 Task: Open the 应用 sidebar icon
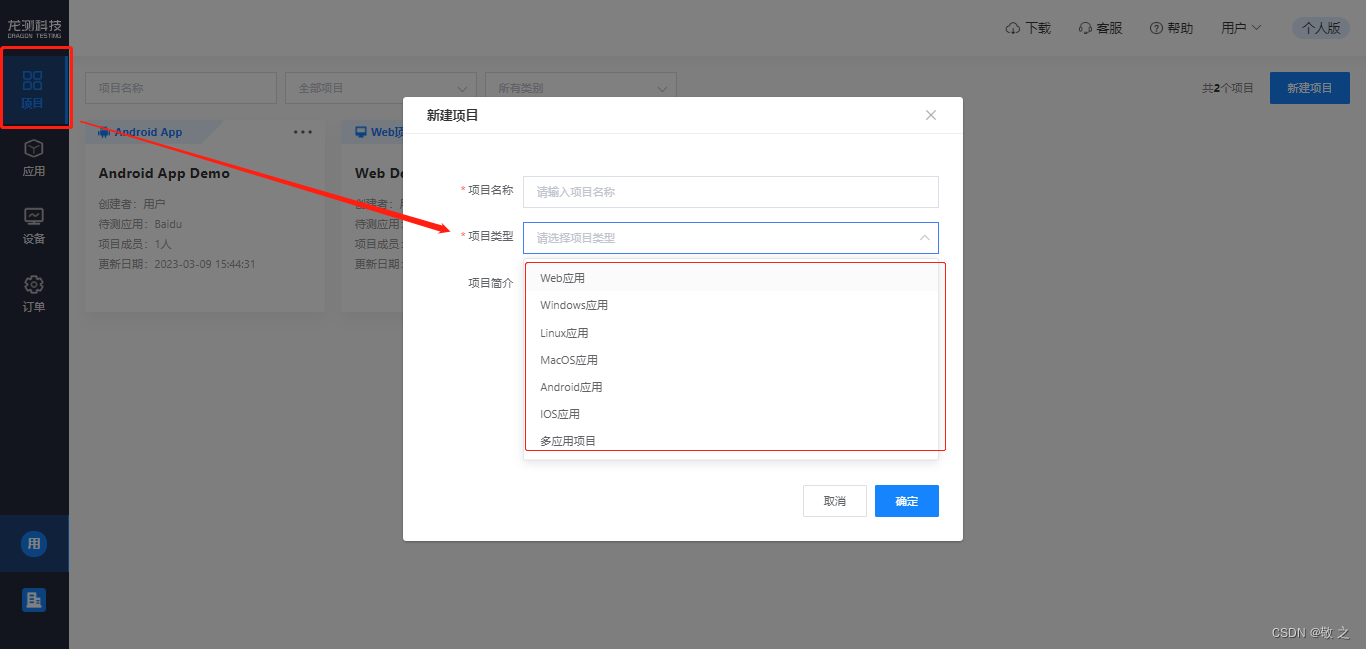tap(33, 157)
